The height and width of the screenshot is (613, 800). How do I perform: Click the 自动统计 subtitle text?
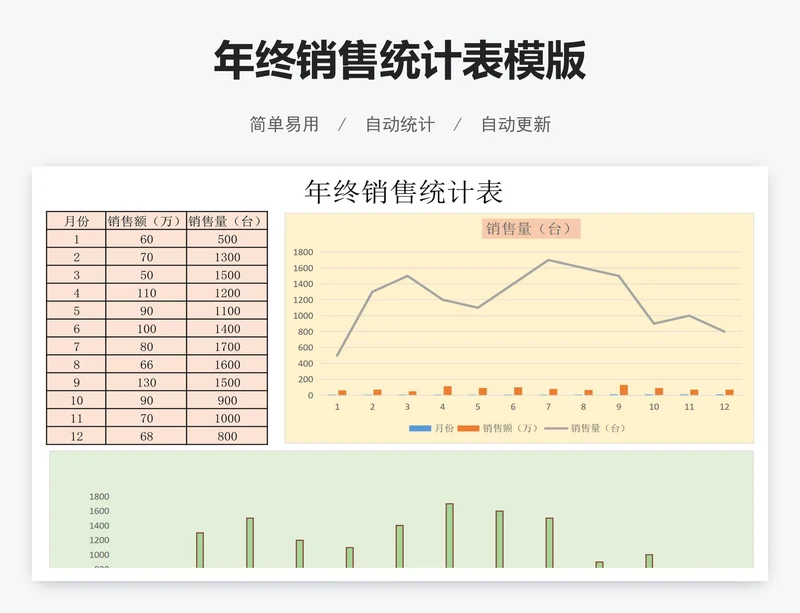(x=400, y=125)
